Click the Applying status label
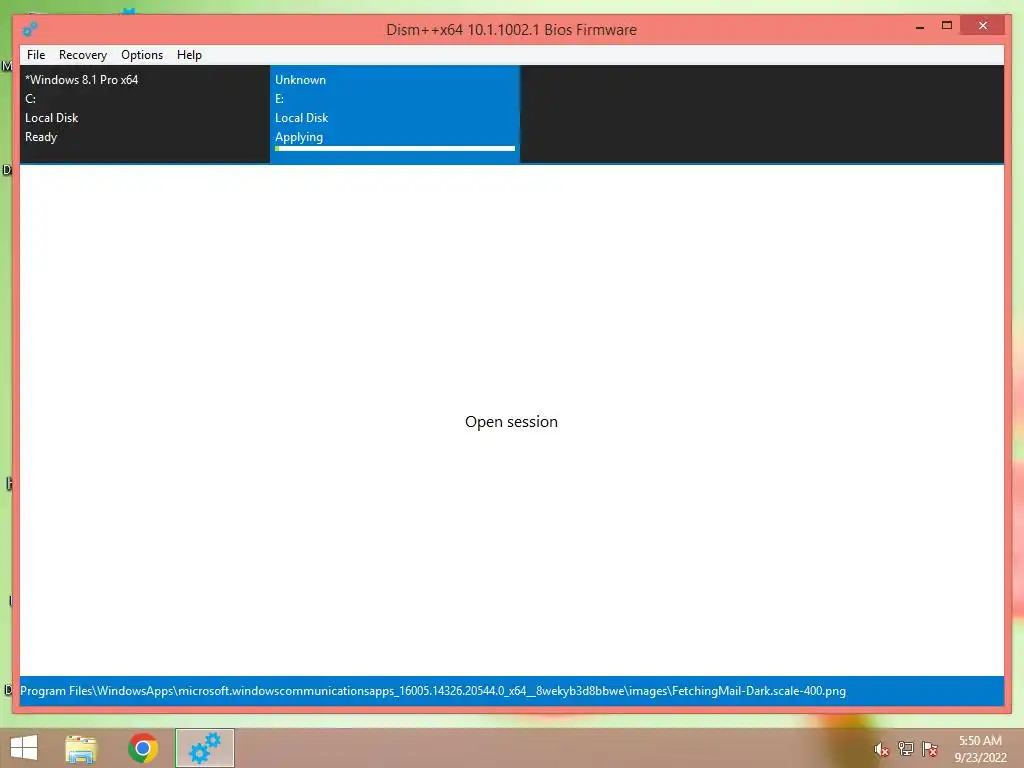Screen dimensions: 1024x768 [299, 137]
